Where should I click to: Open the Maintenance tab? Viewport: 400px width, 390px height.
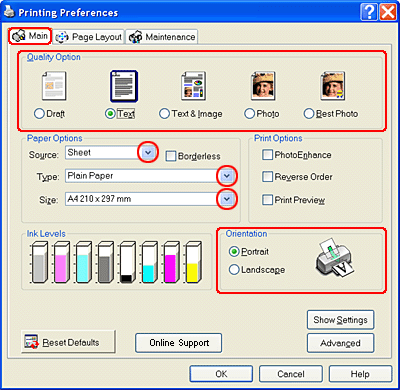(162, 37)
